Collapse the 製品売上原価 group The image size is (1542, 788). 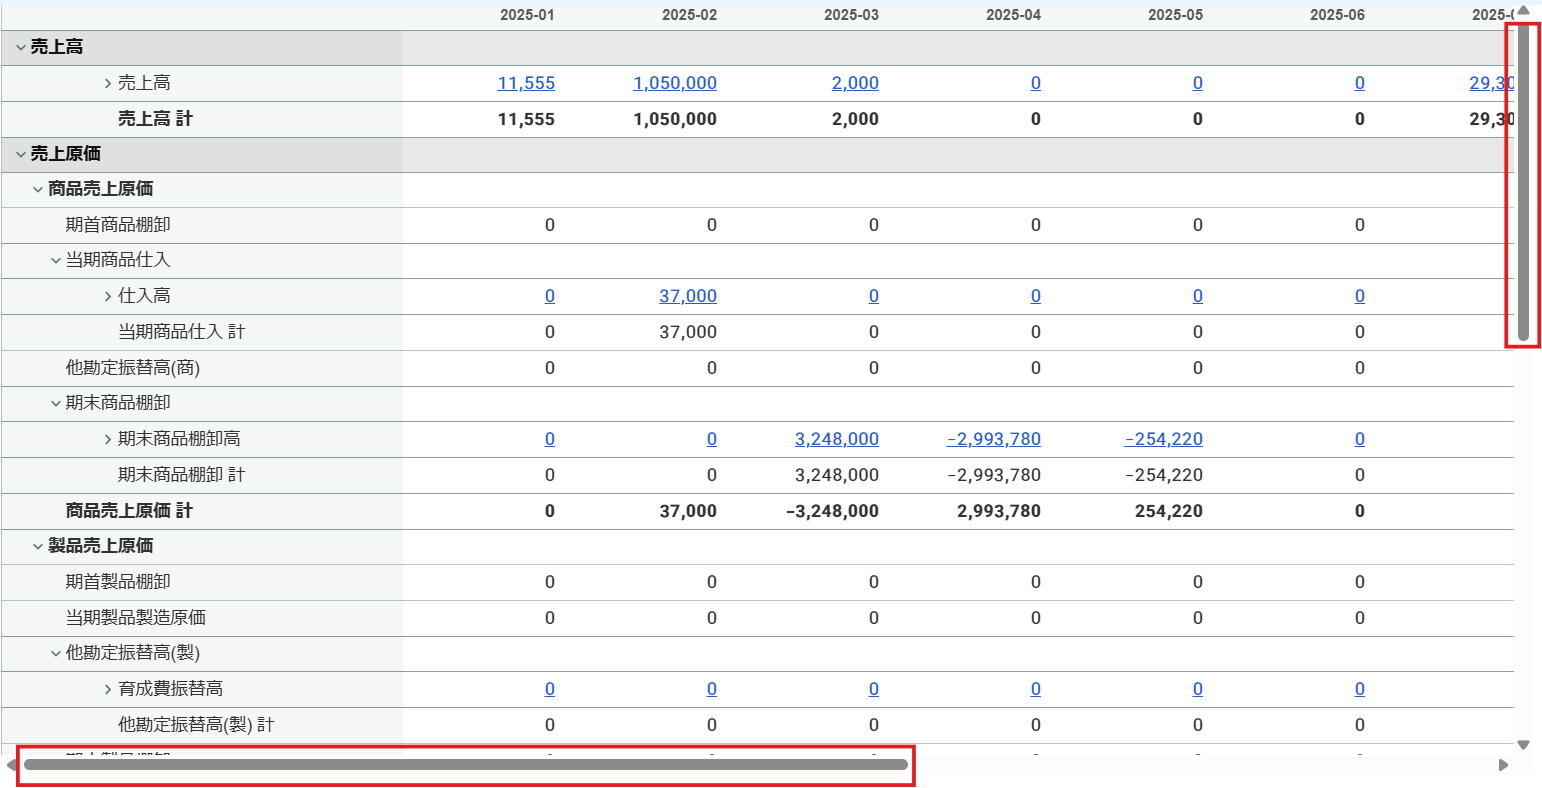click(38, 546)
